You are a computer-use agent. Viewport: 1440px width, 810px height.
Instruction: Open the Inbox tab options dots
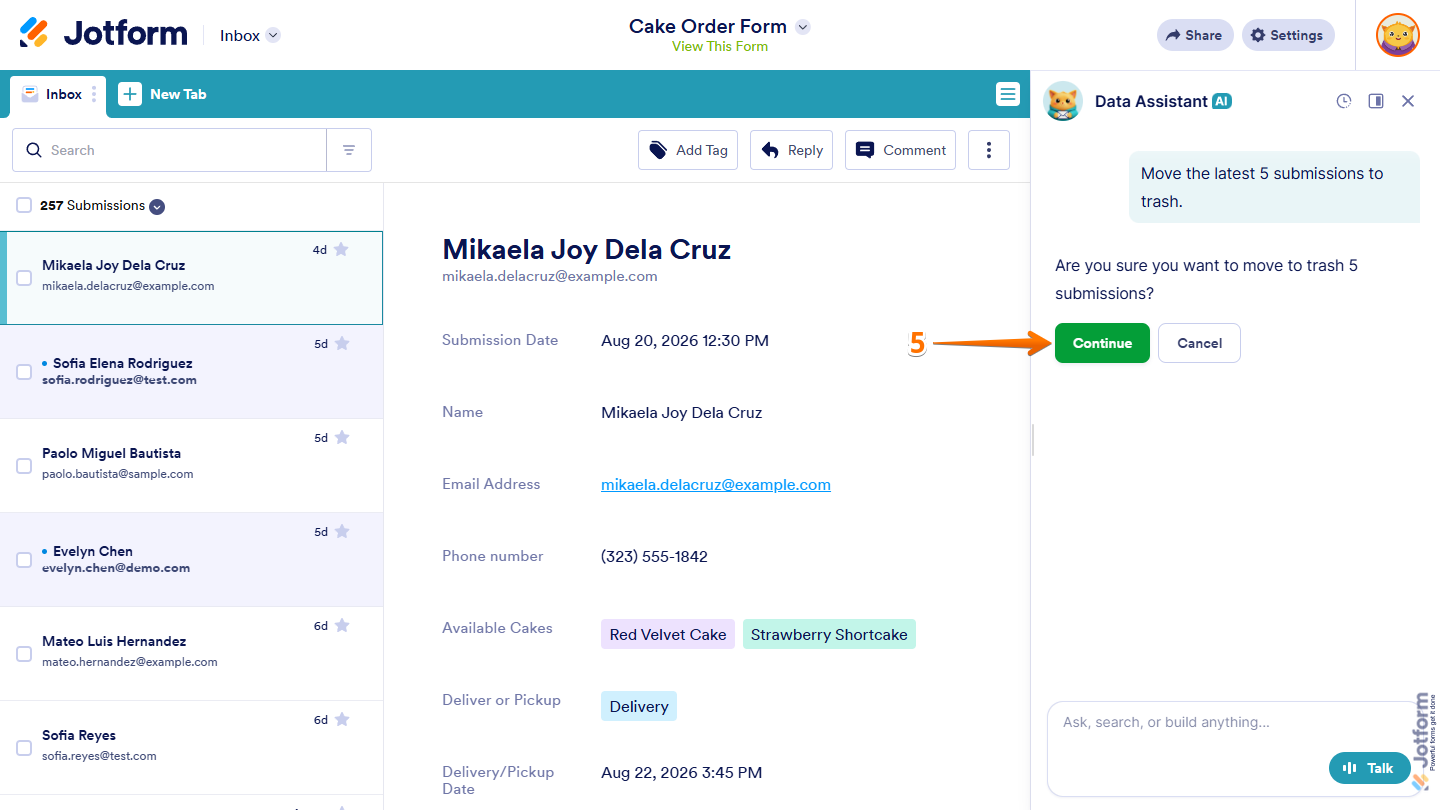point(94,94)
